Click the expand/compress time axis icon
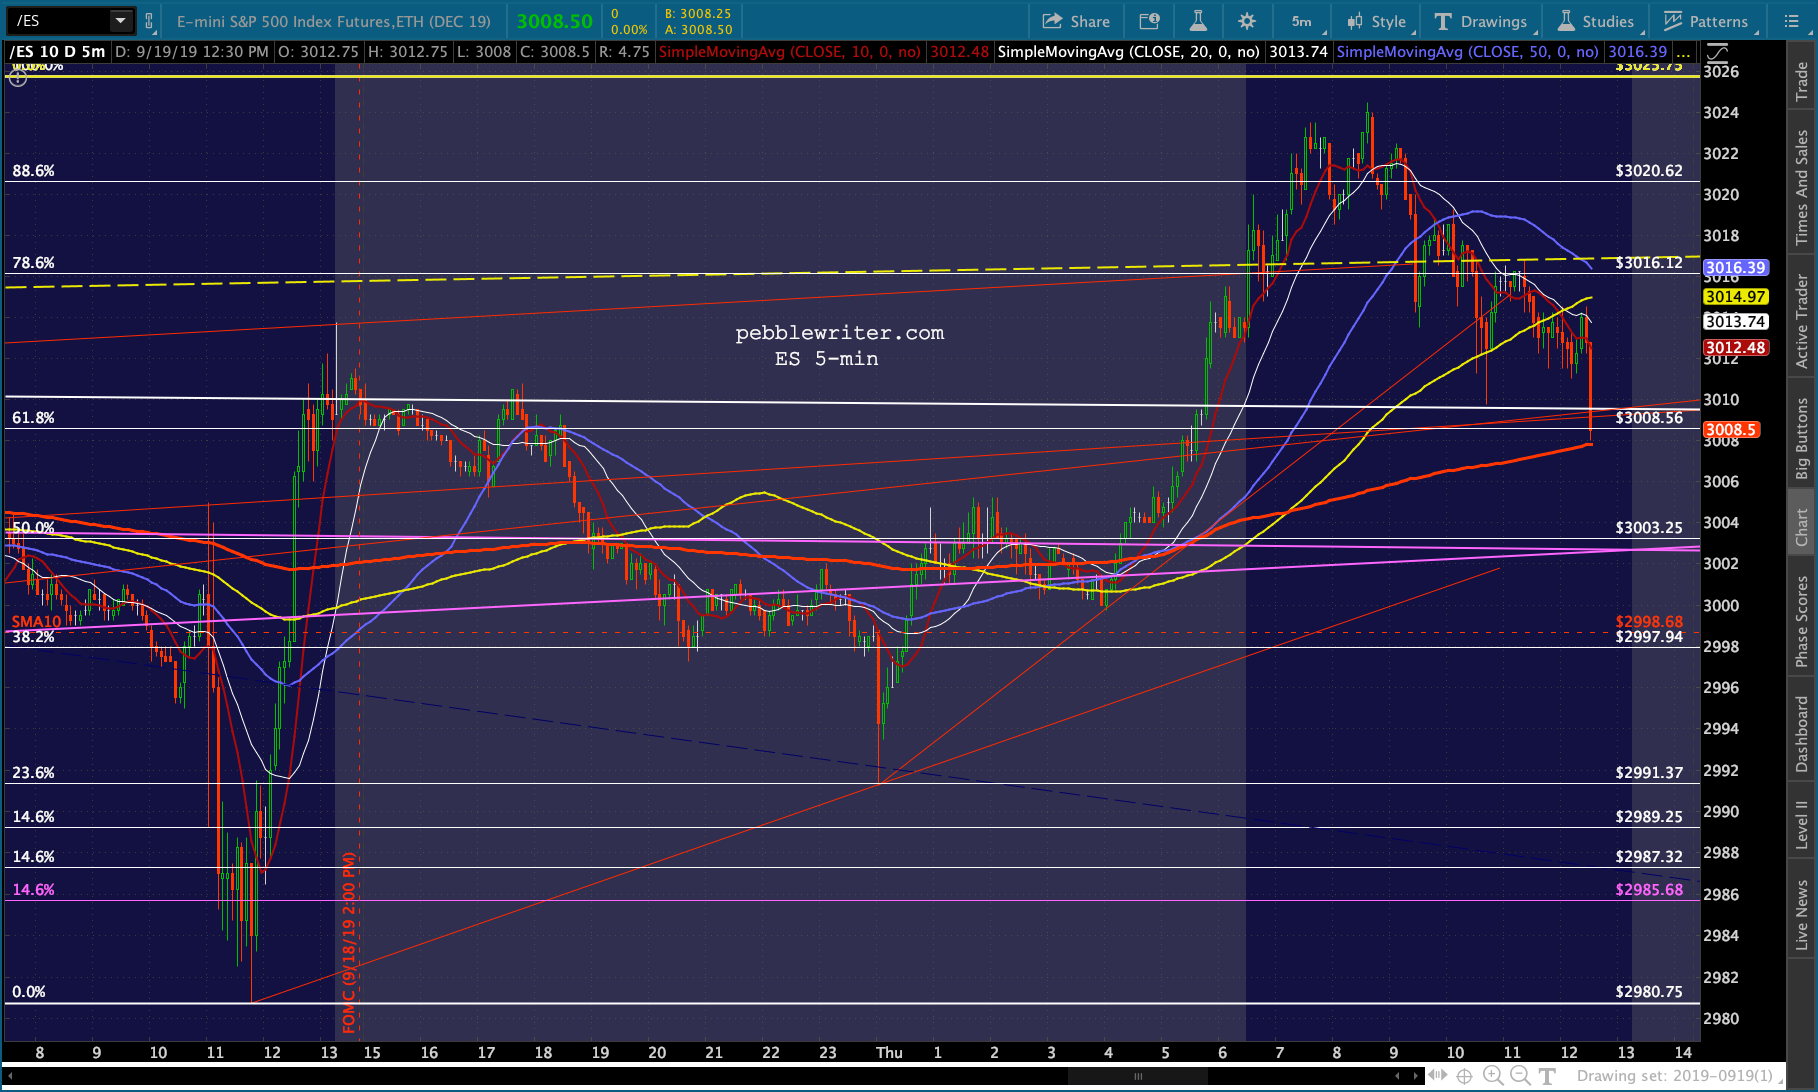1818x1092 pixels. tap(1438, 1075)
